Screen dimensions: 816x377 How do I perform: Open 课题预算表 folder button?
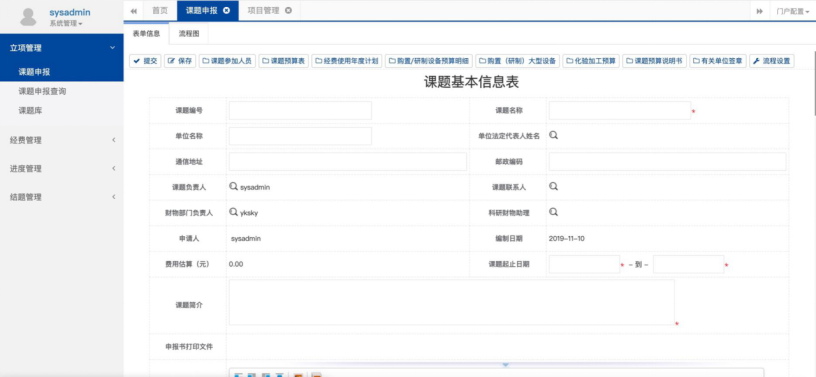[x=284, y=61]
